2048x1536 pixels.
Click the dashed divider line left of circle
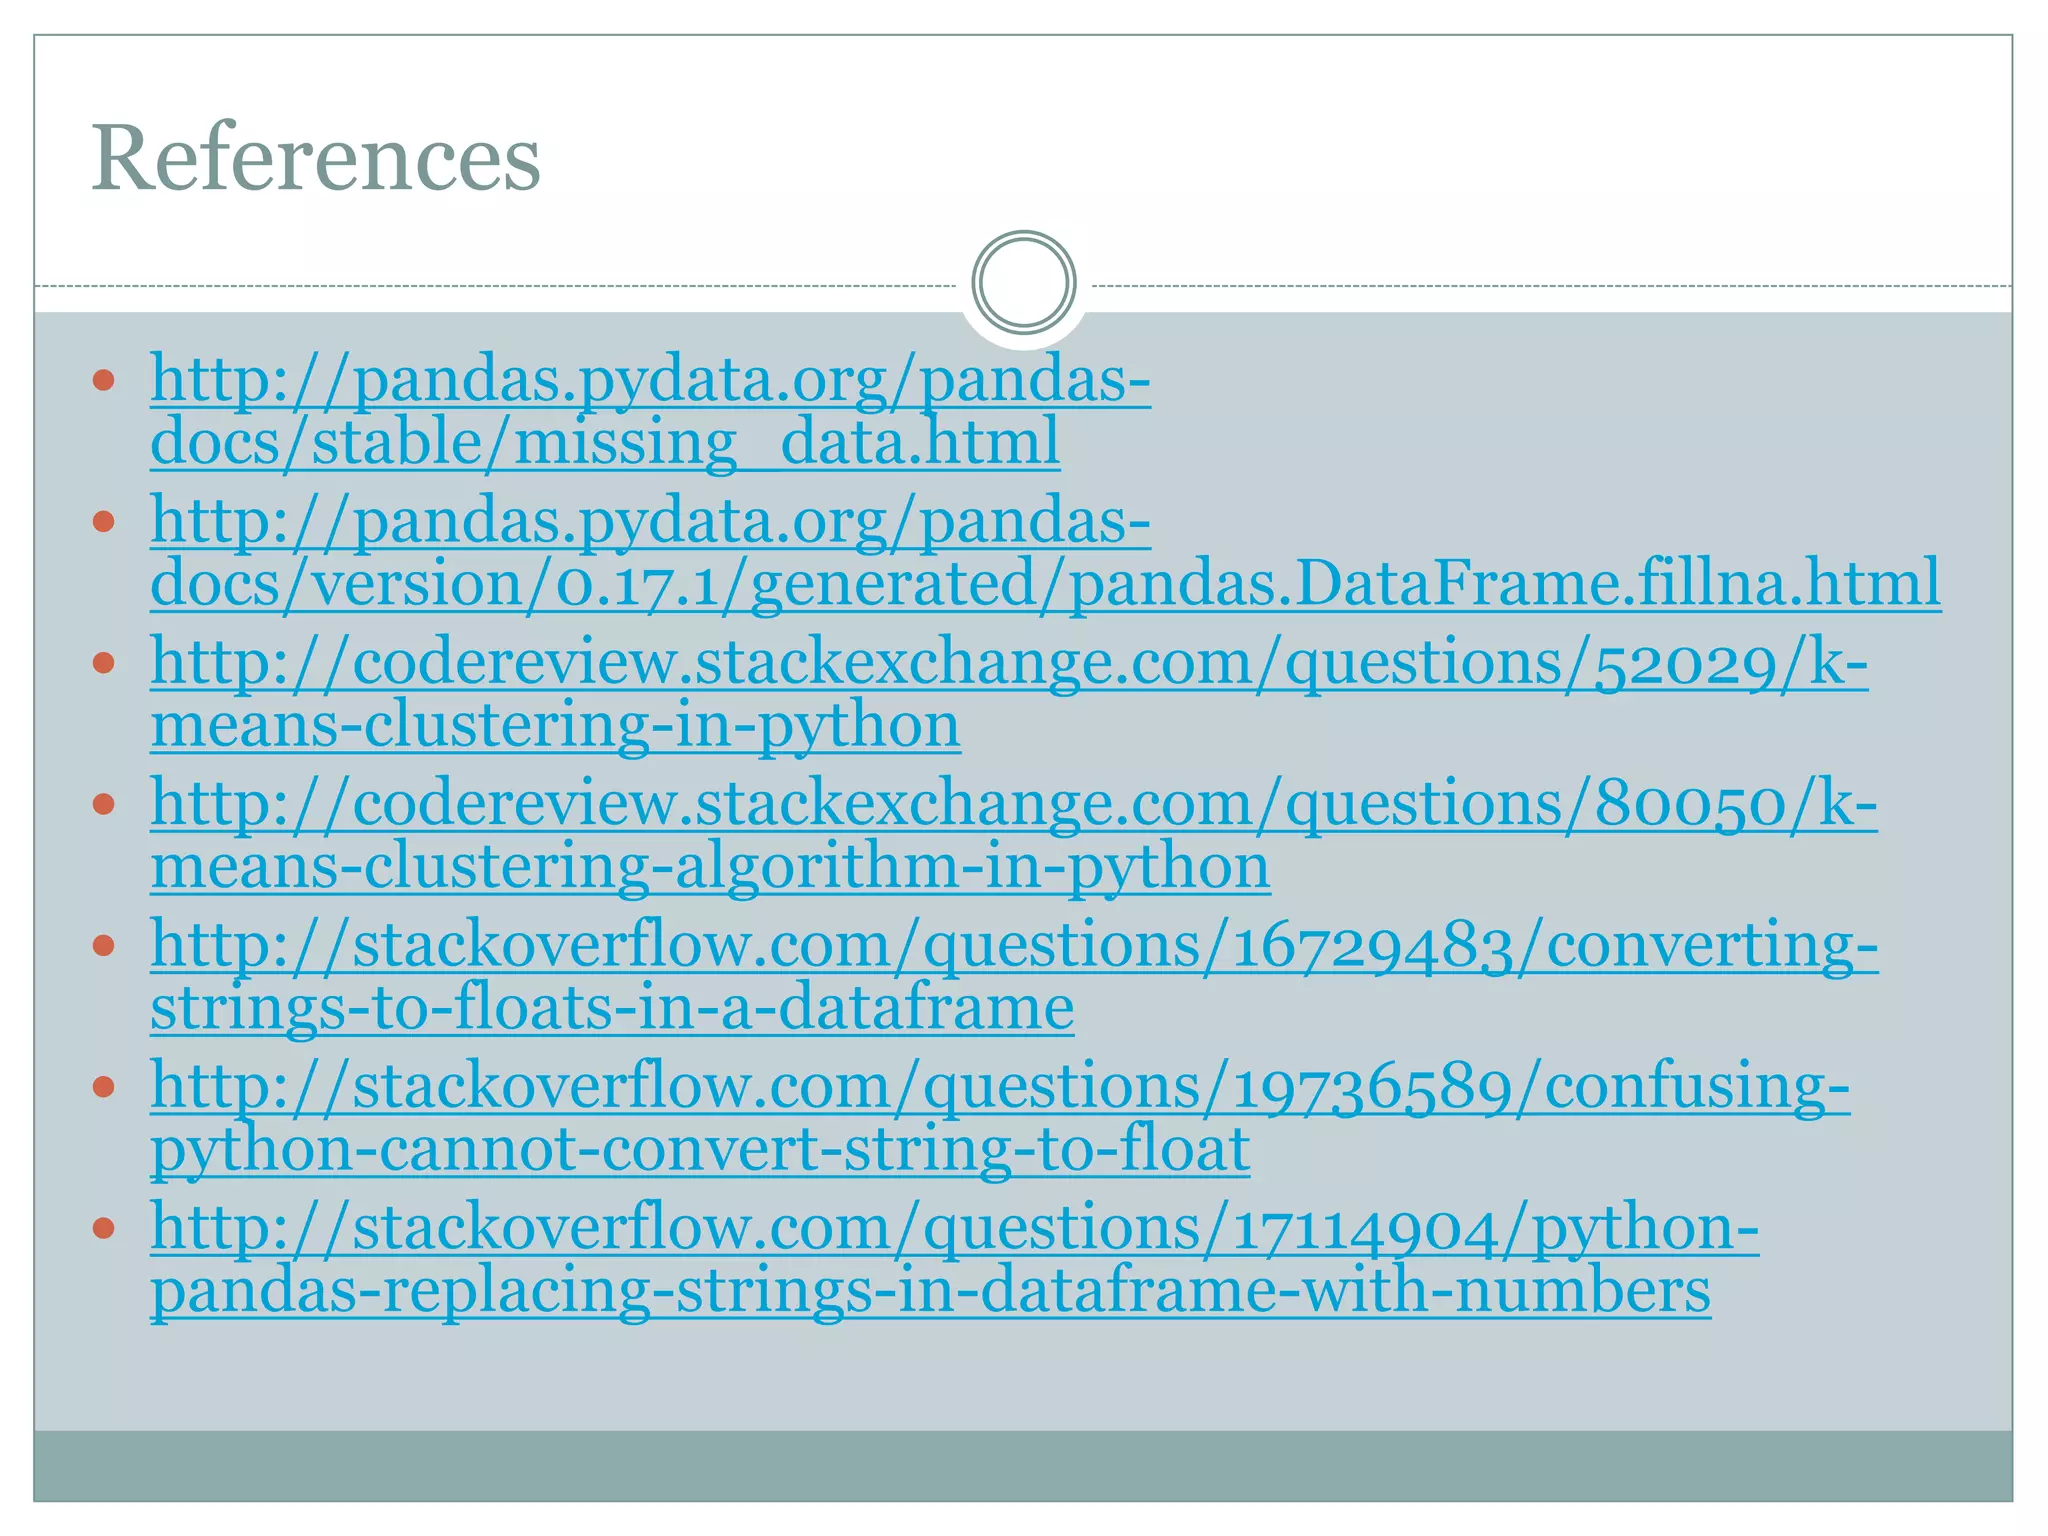coord(500,287)
